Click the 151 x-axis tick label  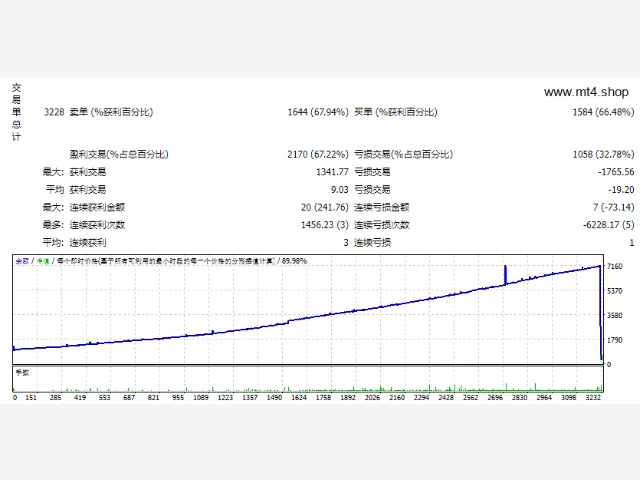(31, 397)
